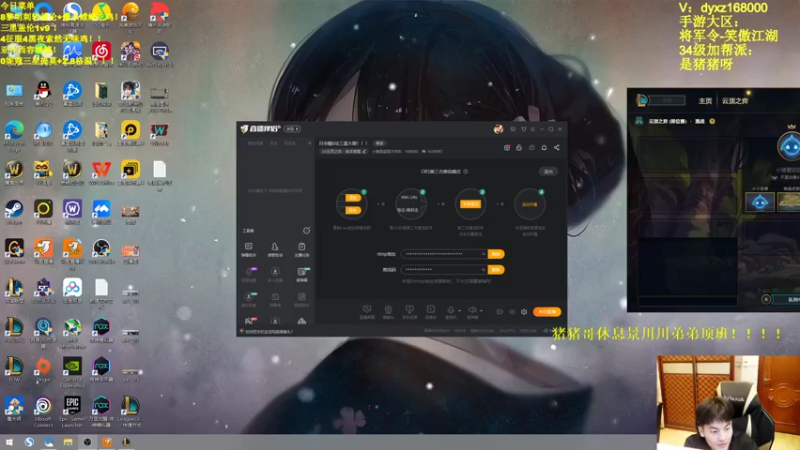
Task: Open the Sogou browser taskbar icon
Action: pyautogui.click(x=29, y=442)
